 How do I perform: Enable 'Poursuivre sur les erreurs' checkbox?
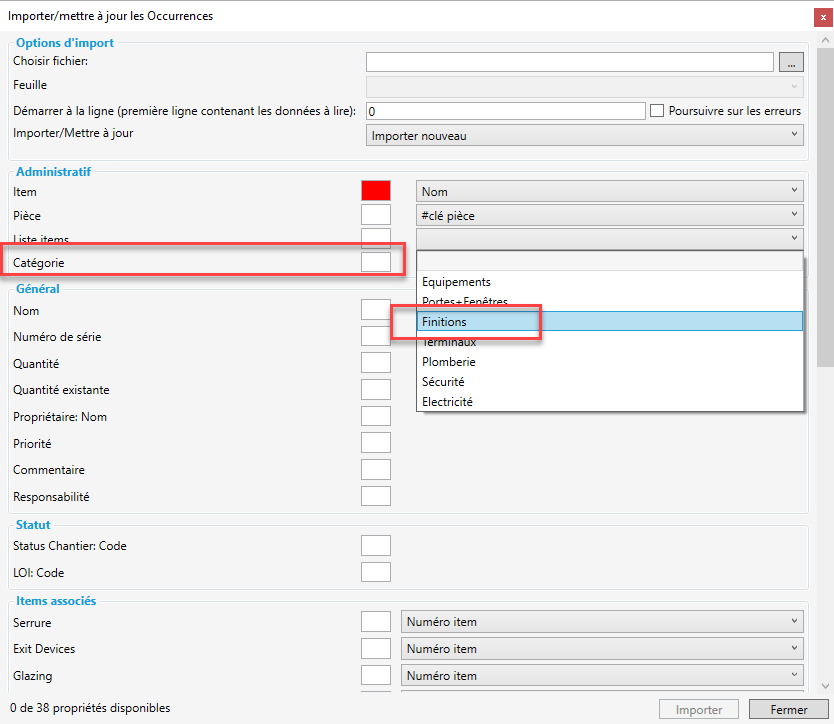pyautogui.click(x=657, y=111)
